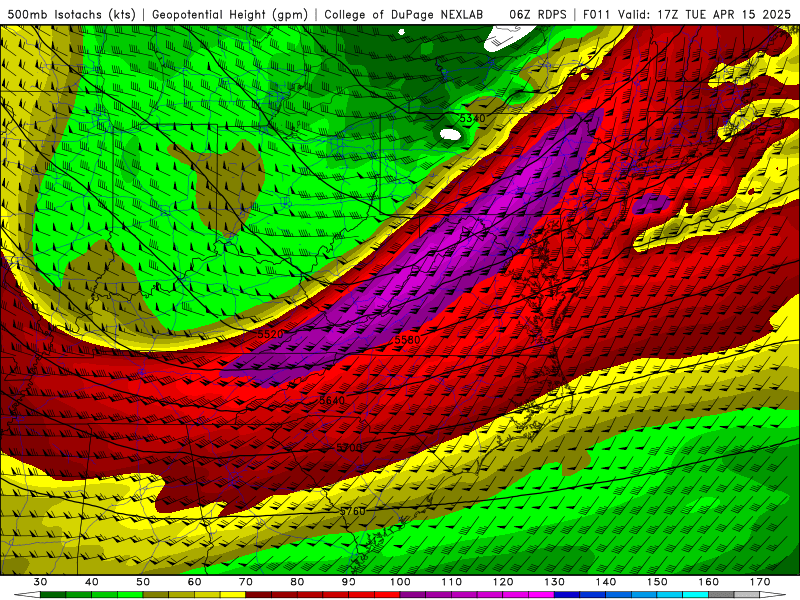Click the 130 value on the color scale

555,582
